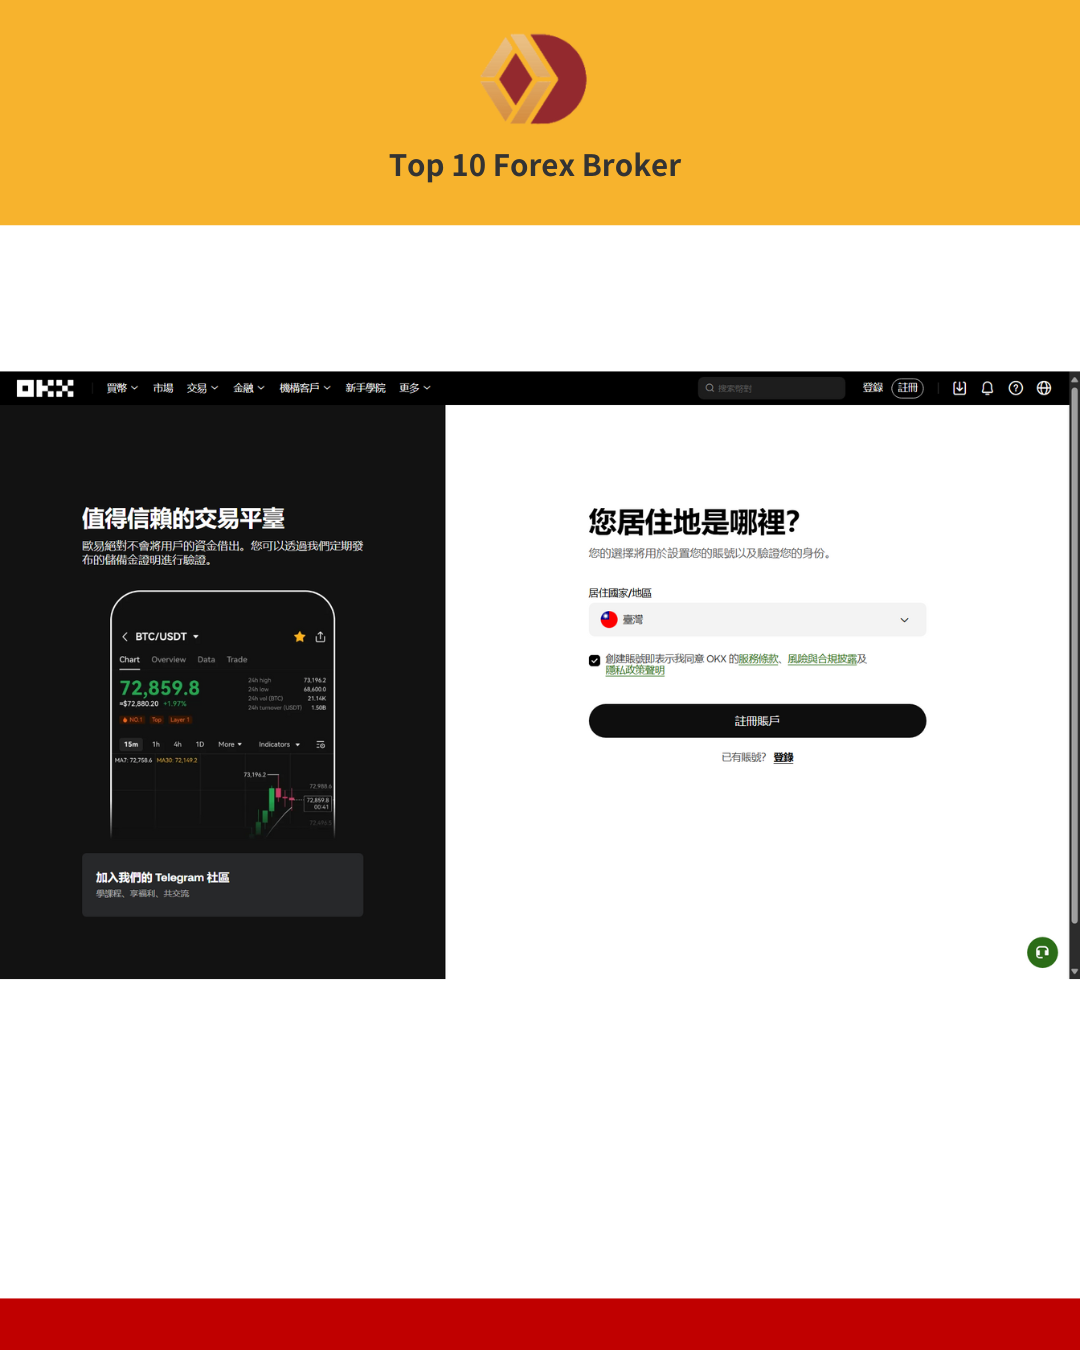Open the language globe icon
Viewport: 1080px width, 1350px height.
tap(1043, 388)
